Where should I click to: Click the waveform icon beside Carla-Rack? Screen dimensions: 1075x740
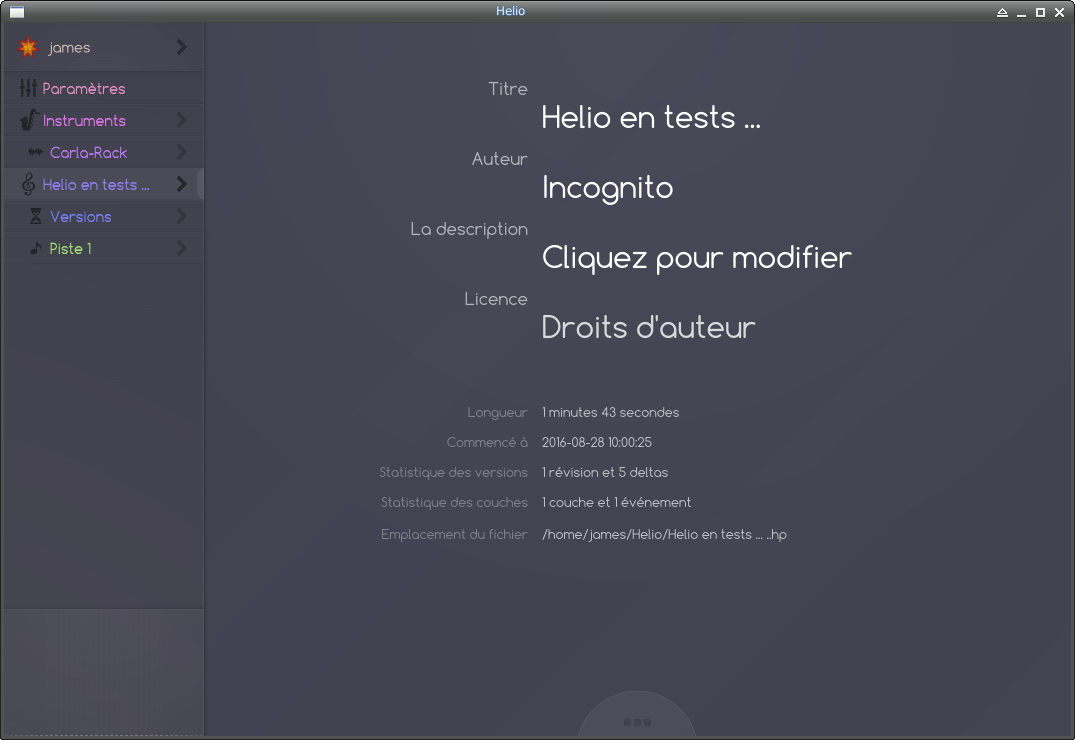[36, 152]
